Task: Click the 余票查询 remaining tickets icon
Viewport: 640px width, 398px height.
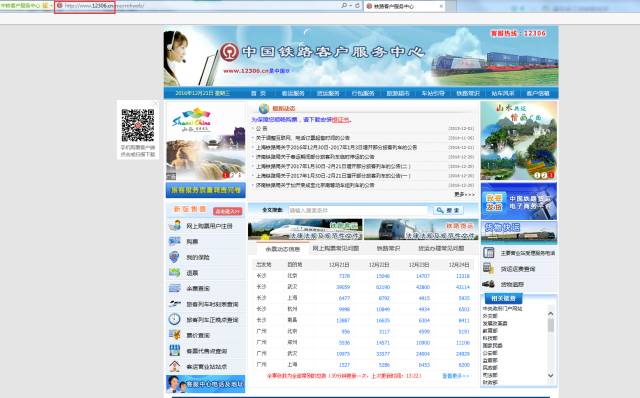Action: [175, 288]
